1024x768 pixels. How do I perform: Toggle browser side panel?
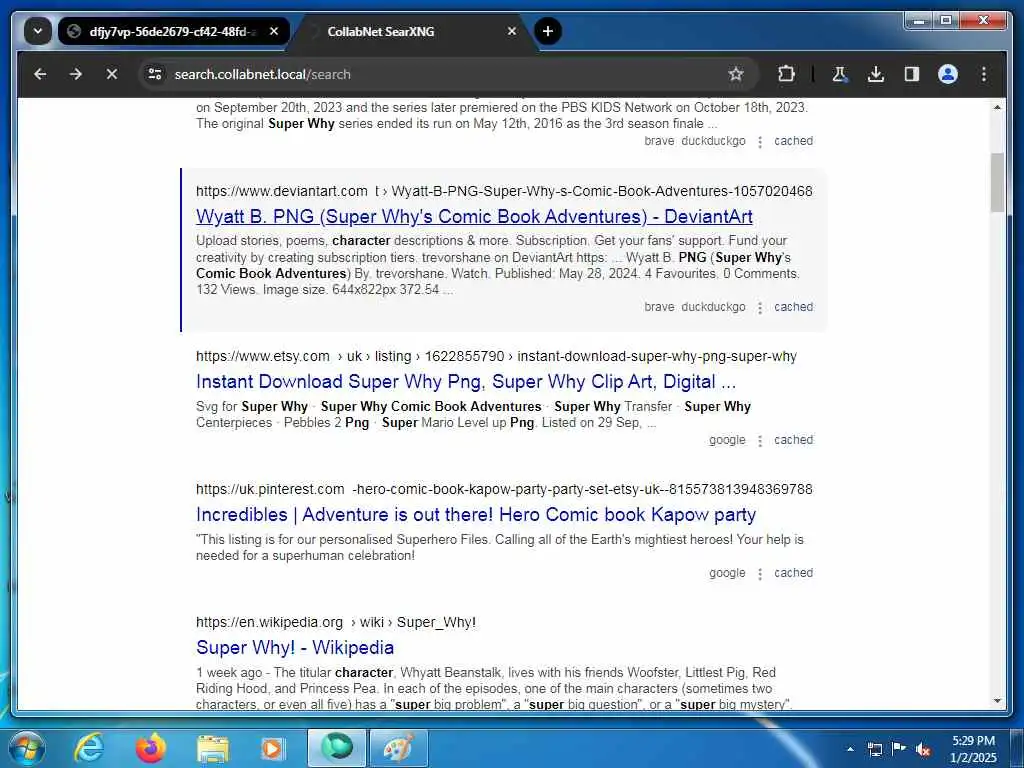pyautogui.click(x=912, y=74)
